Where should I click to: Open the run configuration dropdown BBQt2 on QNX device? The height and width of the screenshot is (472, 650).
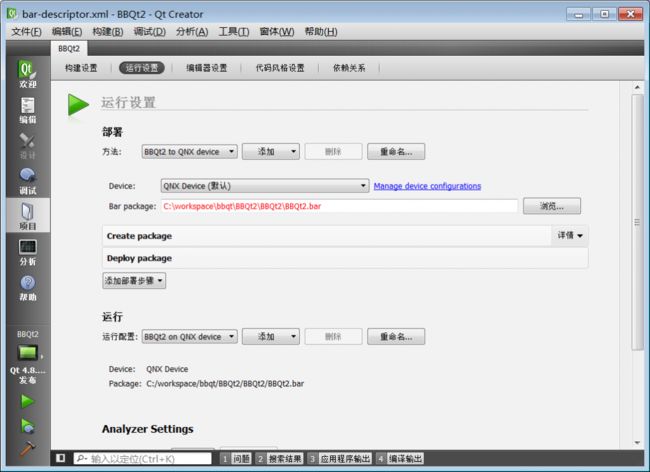pos(189,336)
